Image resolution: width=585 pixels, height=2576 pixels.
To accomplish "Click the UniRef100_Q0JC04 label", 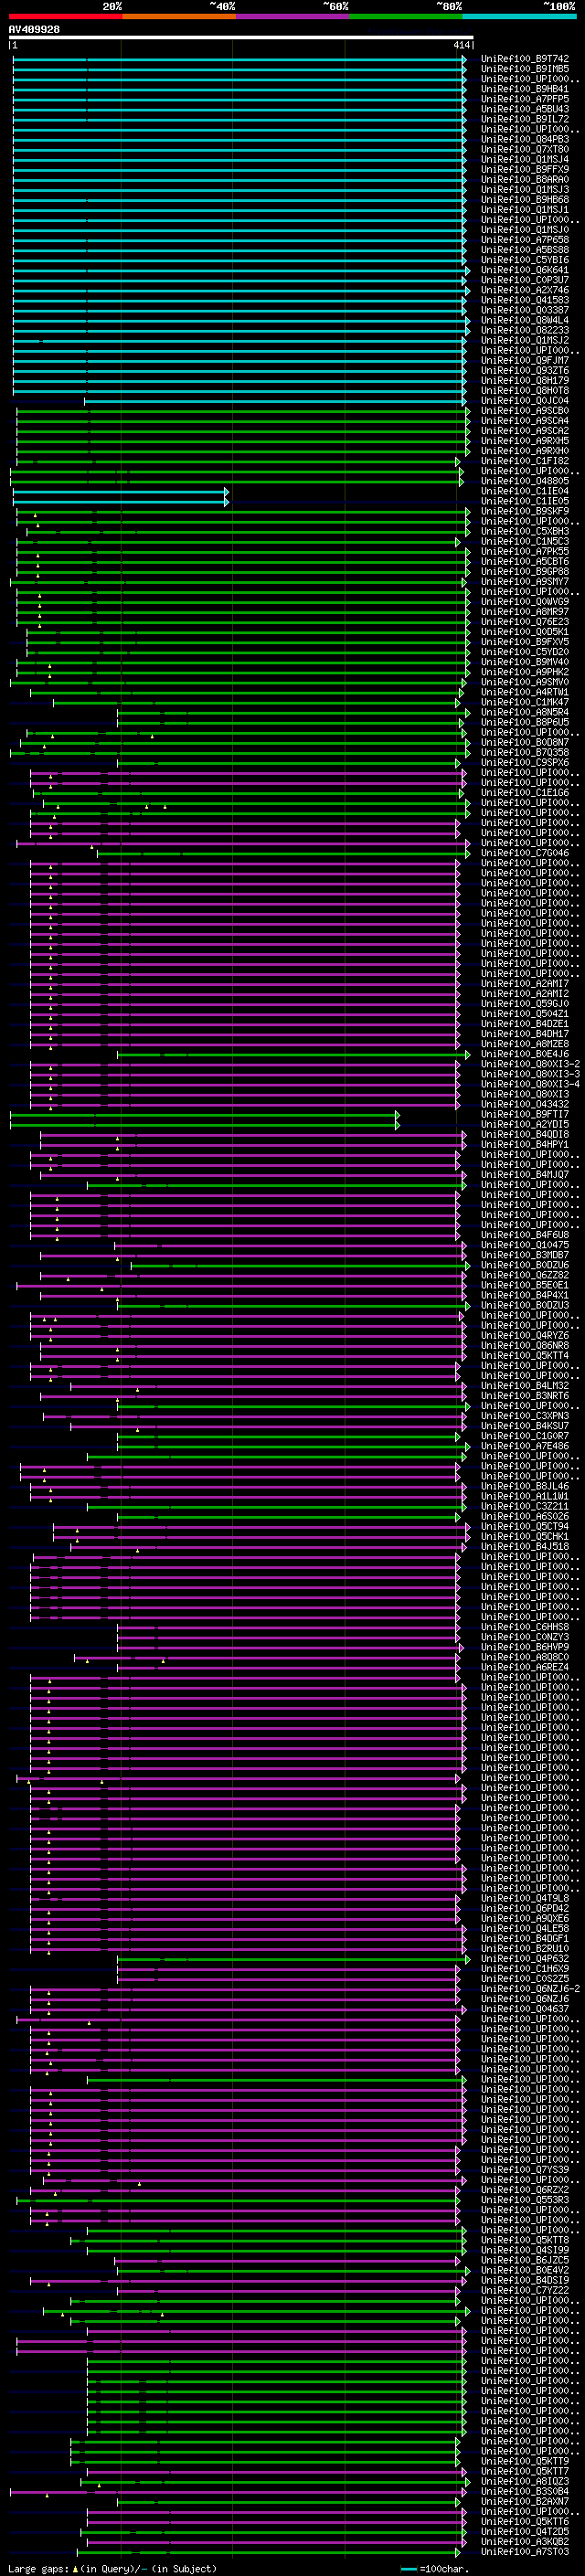I will pos(525,401).
